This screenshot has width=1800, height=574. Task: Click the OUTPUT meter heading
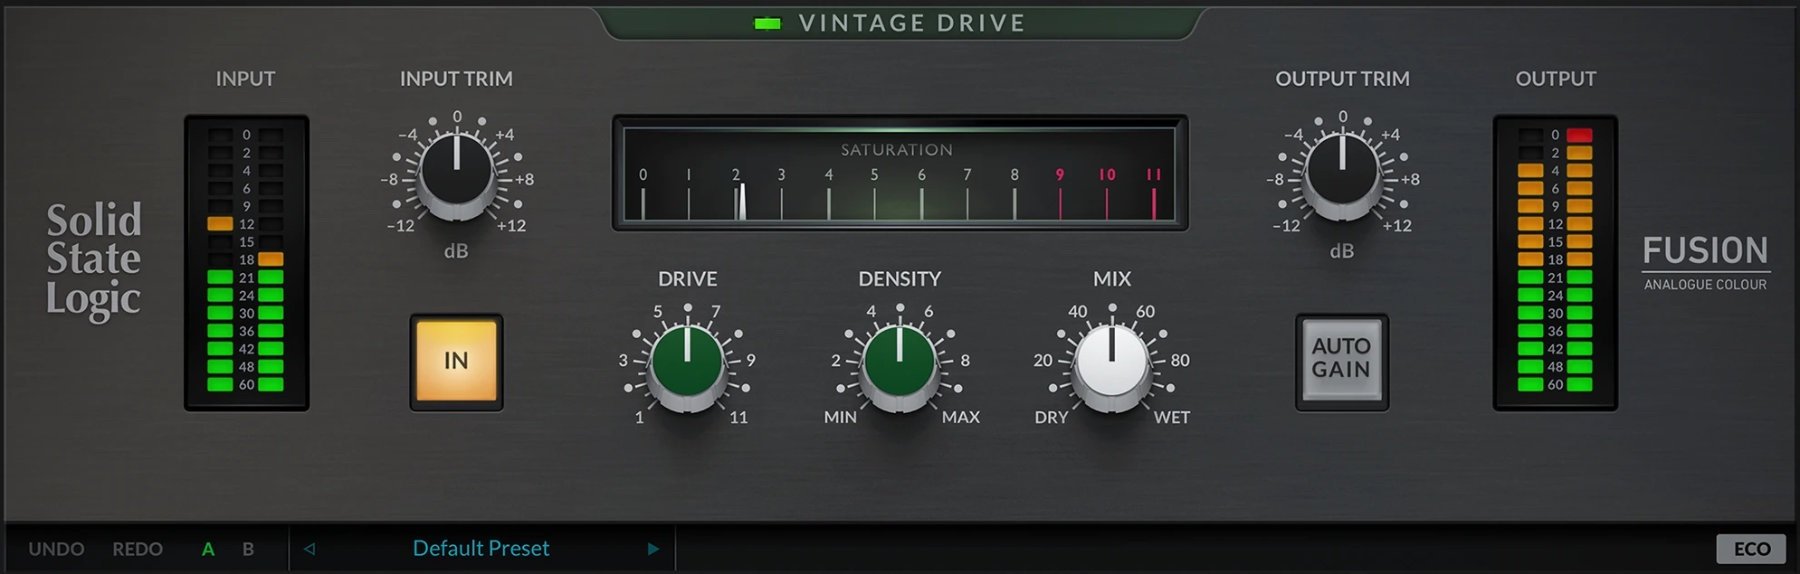coord(1555,79)
